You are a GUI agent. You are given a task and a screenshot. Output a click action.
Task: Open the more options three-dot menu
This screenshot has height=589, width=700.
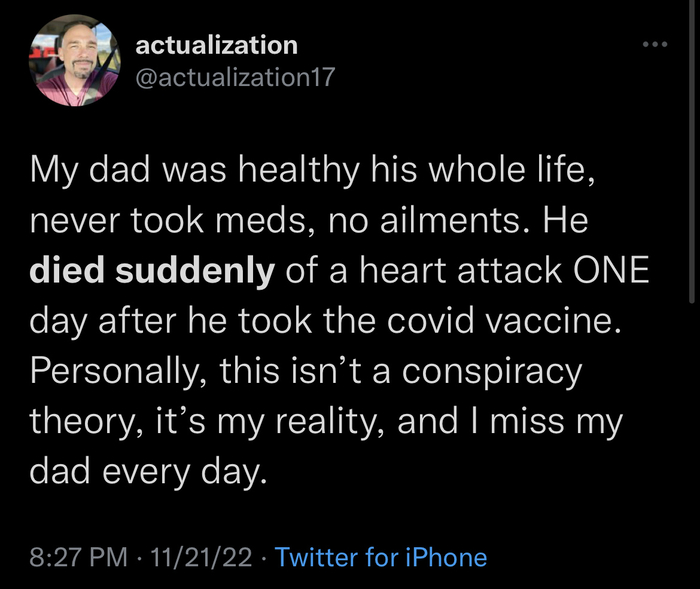[x=654, y=45]
